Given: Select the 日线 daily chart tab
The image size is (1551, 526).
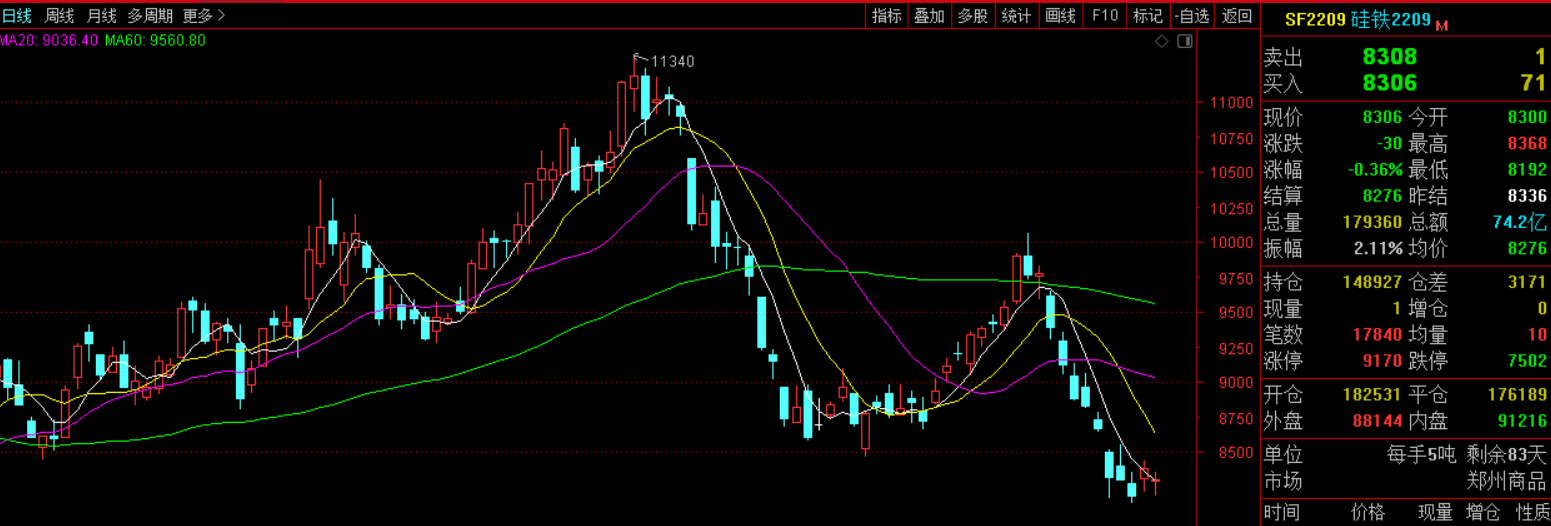Looking at the screenshot, I should pos(17,16).
